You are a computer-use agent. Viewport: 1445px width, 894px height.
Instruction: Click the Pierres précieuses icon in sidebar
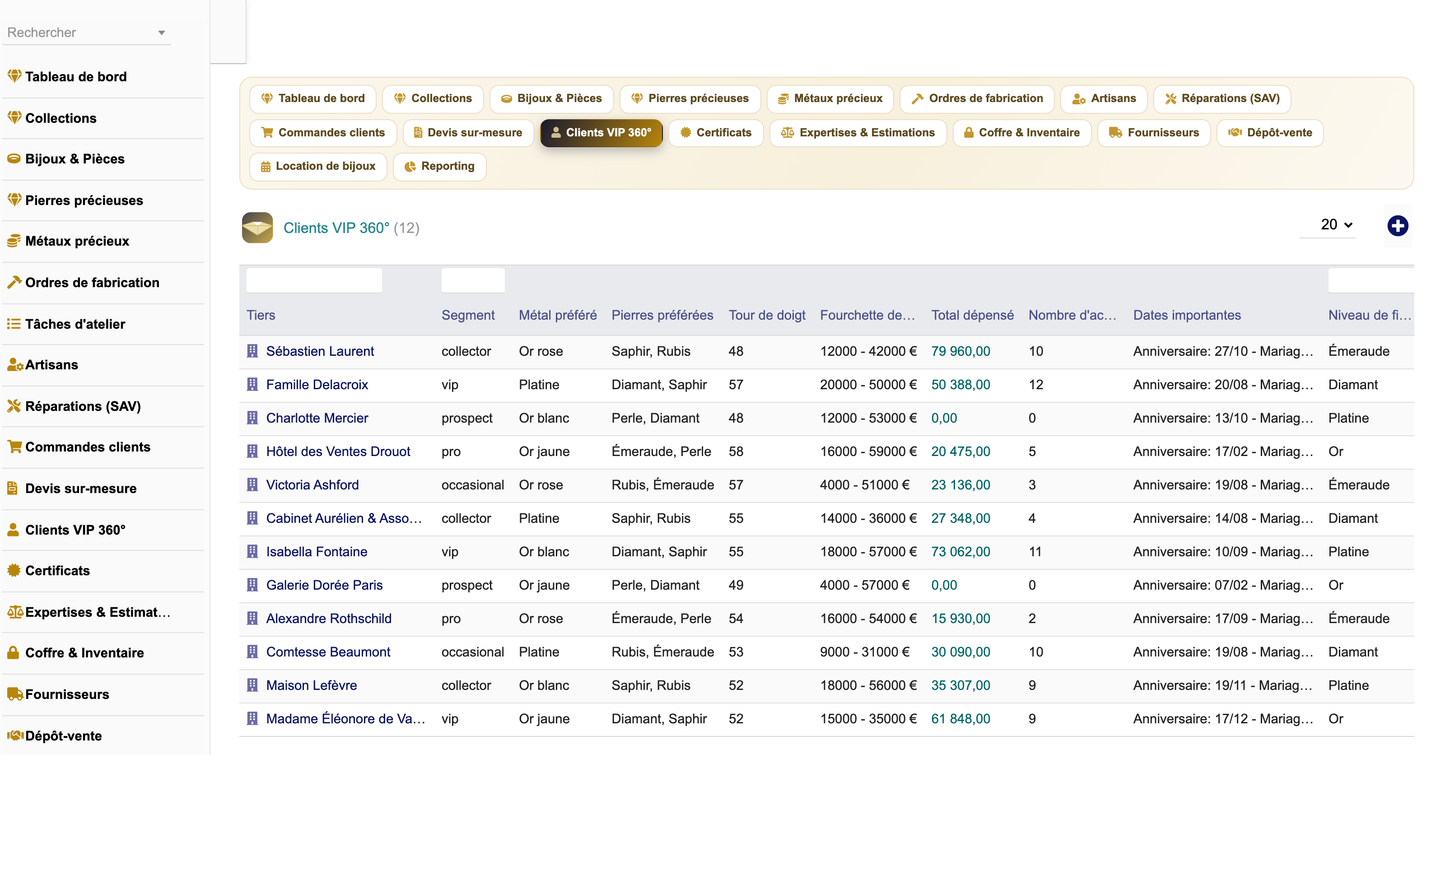[x=14, y=199]
